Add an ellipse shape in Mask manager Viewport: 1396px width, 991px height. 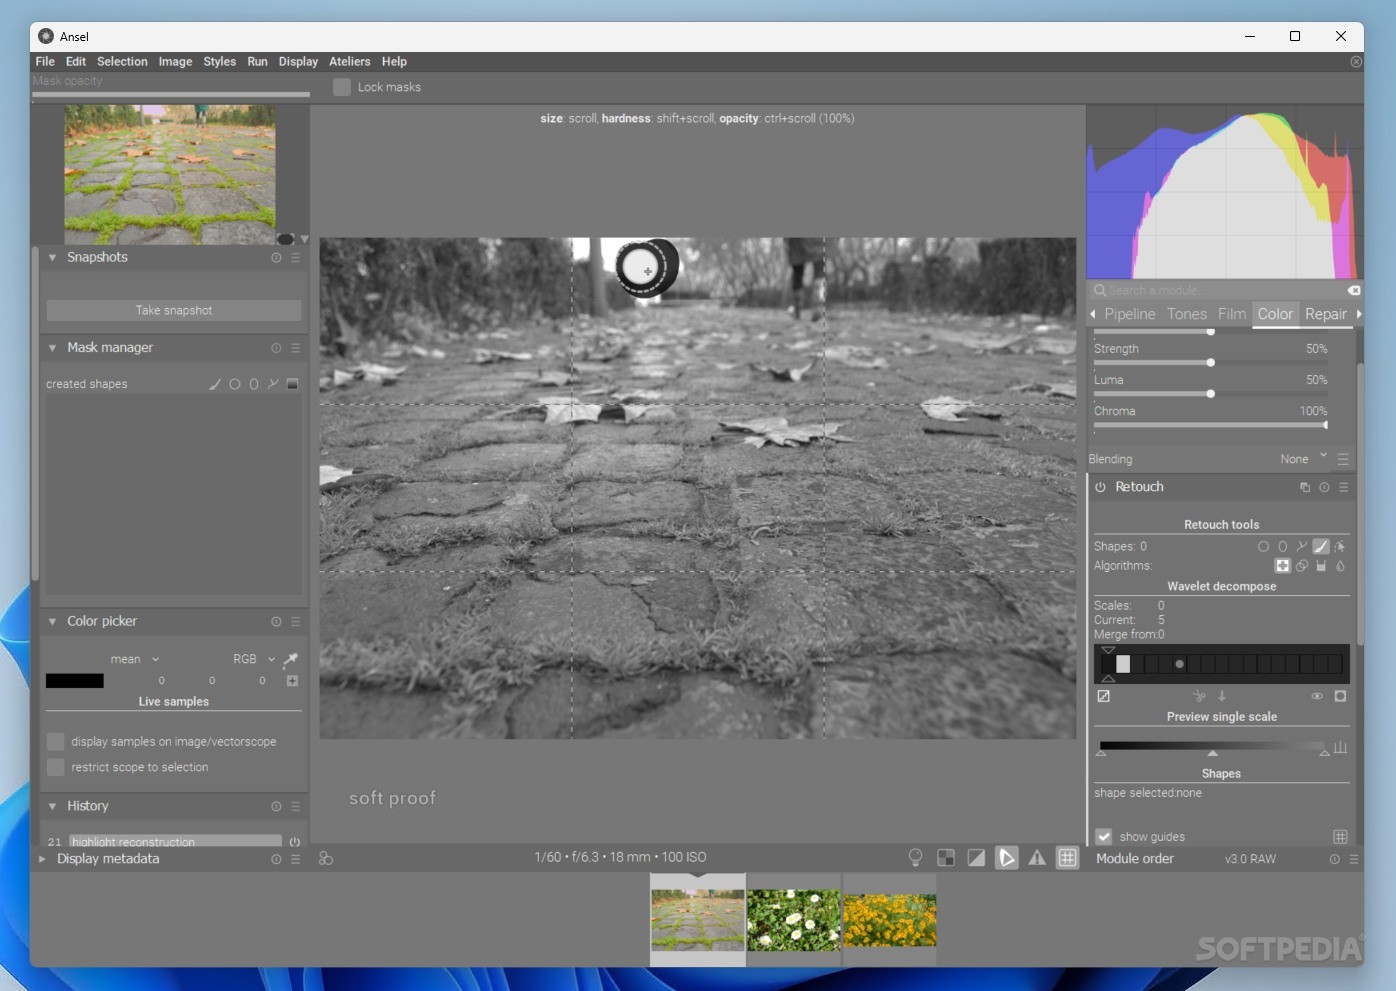254,384
